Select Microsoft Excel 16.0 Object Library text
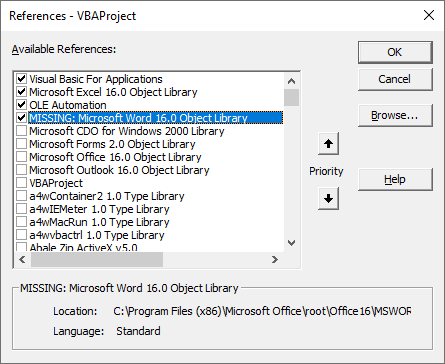445x364 pixels. click(113, 92)
